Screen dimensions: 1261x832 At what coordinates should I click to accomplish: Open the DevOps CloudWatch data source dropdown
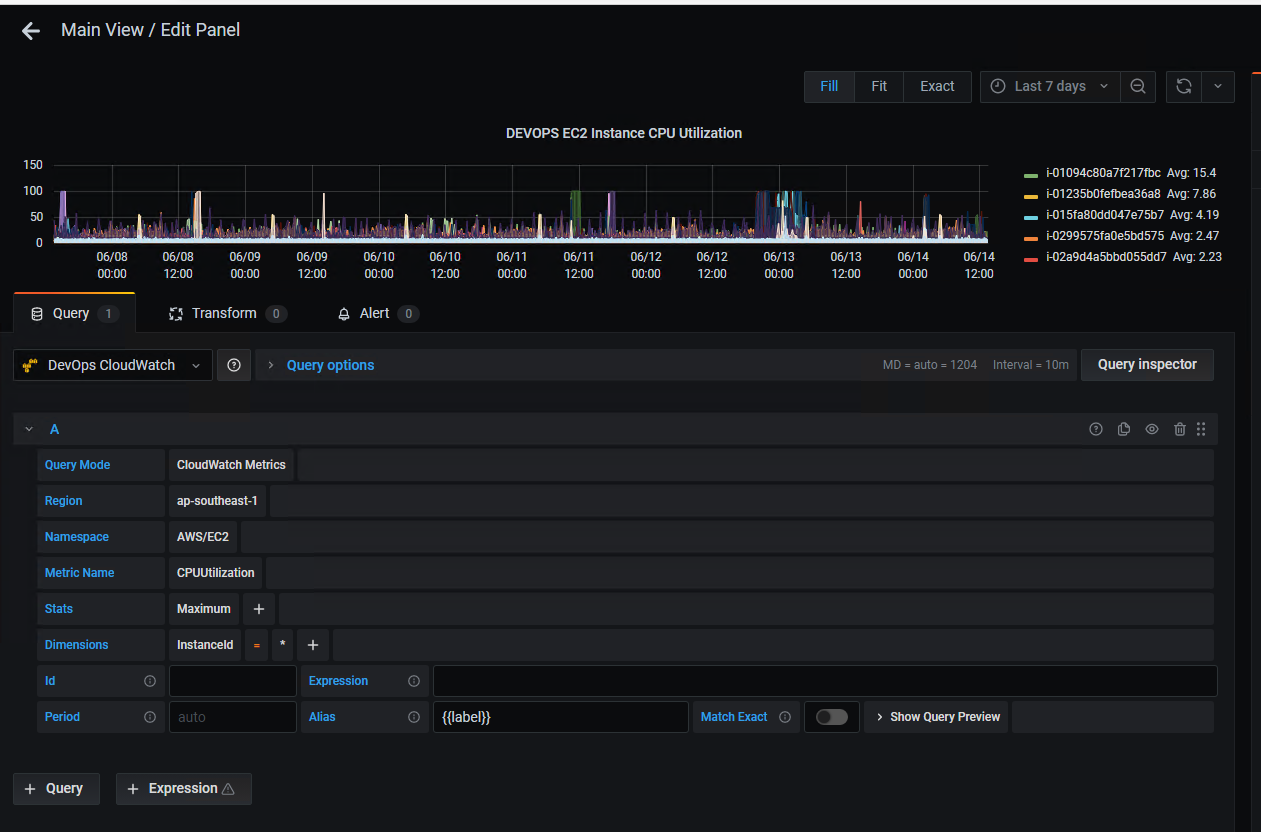click(113, 365)
